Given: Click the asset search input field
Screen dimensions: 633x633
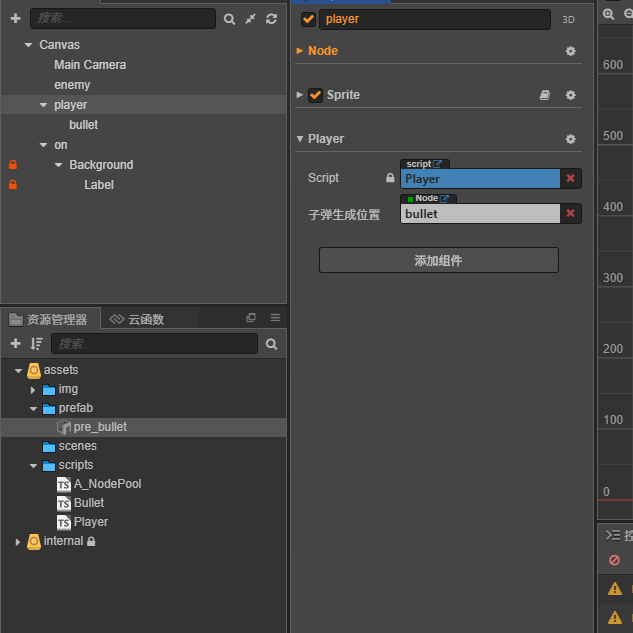Looking at the screenshot, I should (154, 344).
